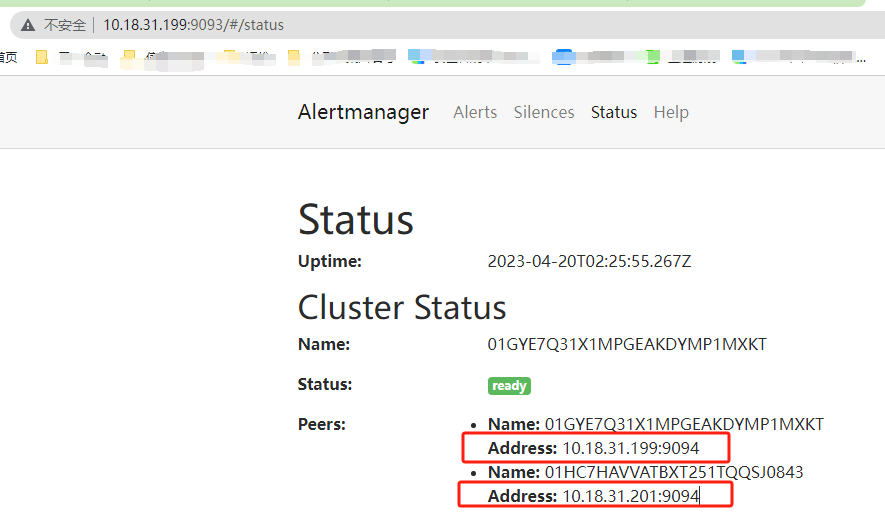The height and width of the screenshot is (532, 885).
Task: Click peer name 01HC7HAVVATBXT251TQQSJ0843
Action: point(674,472)
